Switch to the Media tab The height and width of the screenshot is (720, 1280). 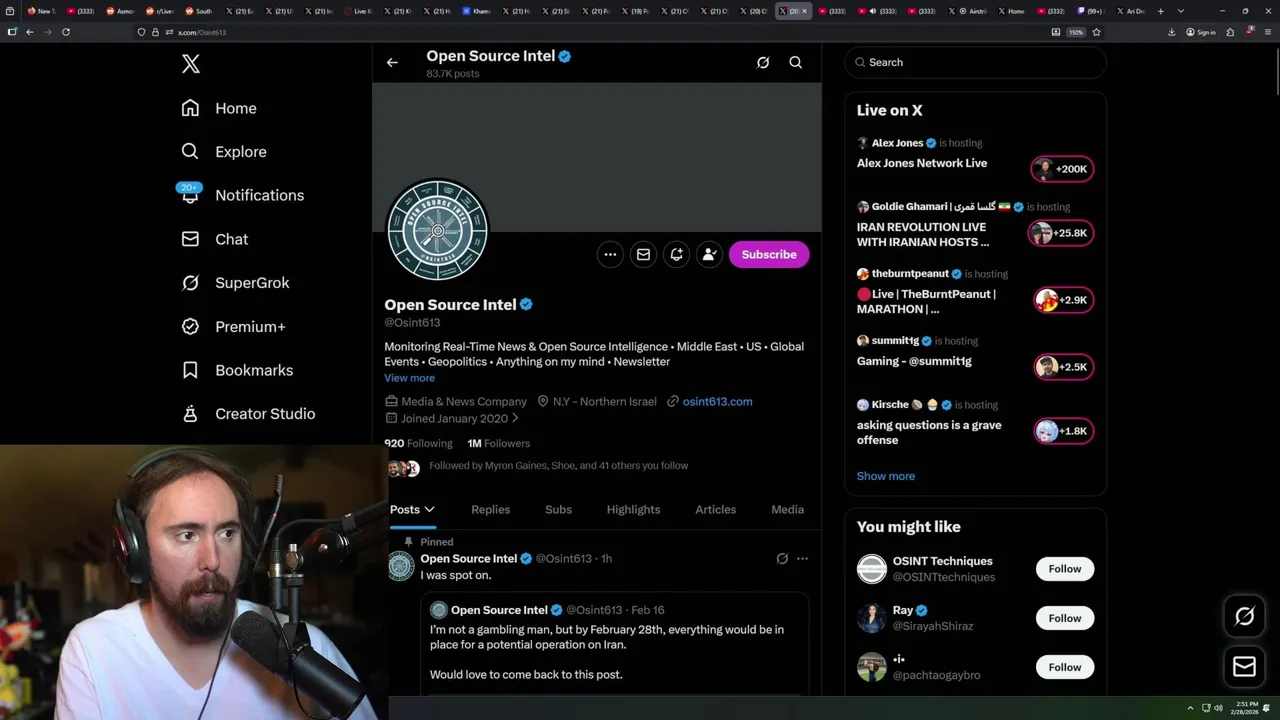[787, 509]
